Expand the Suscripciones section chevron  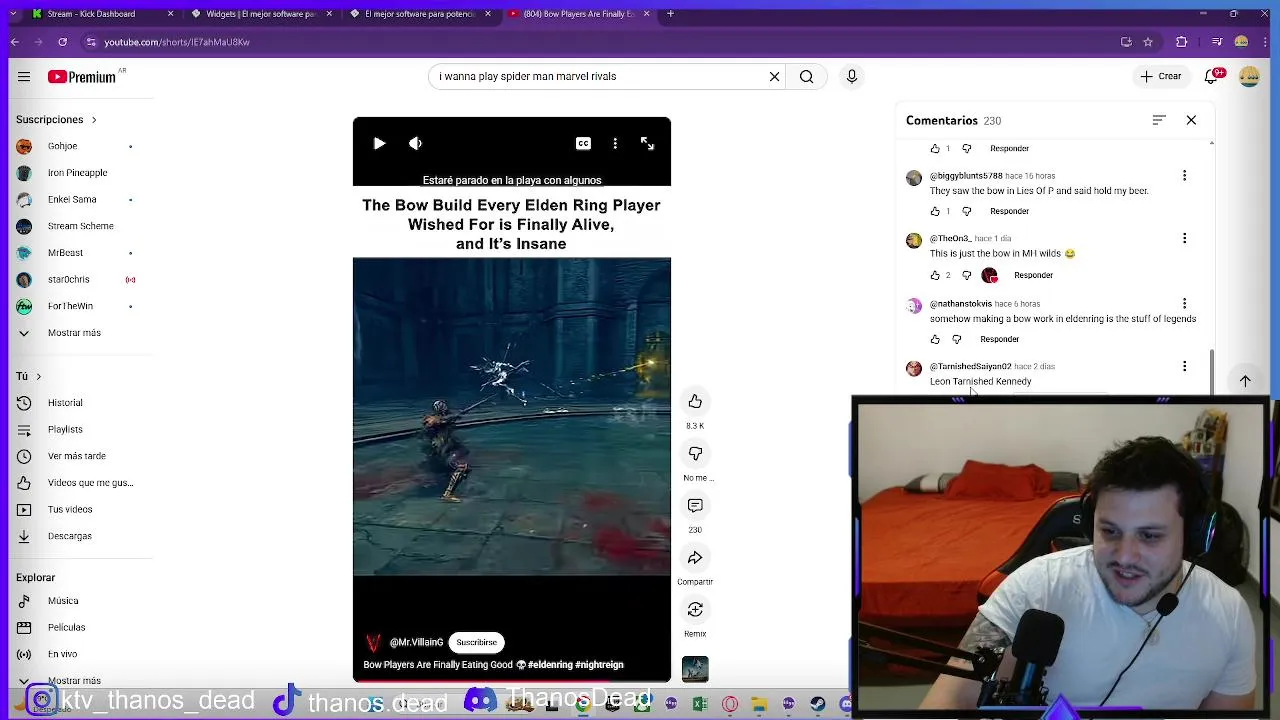(94, 120)
